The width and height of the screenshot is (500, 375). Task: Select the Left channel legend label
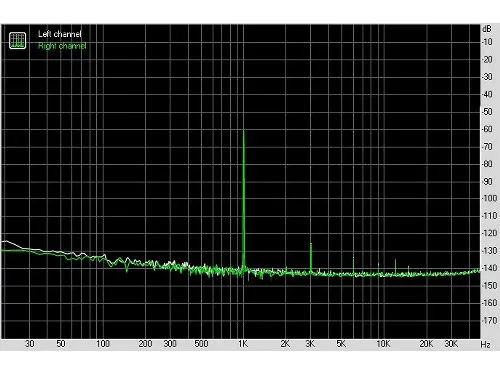tap(60, 34)
